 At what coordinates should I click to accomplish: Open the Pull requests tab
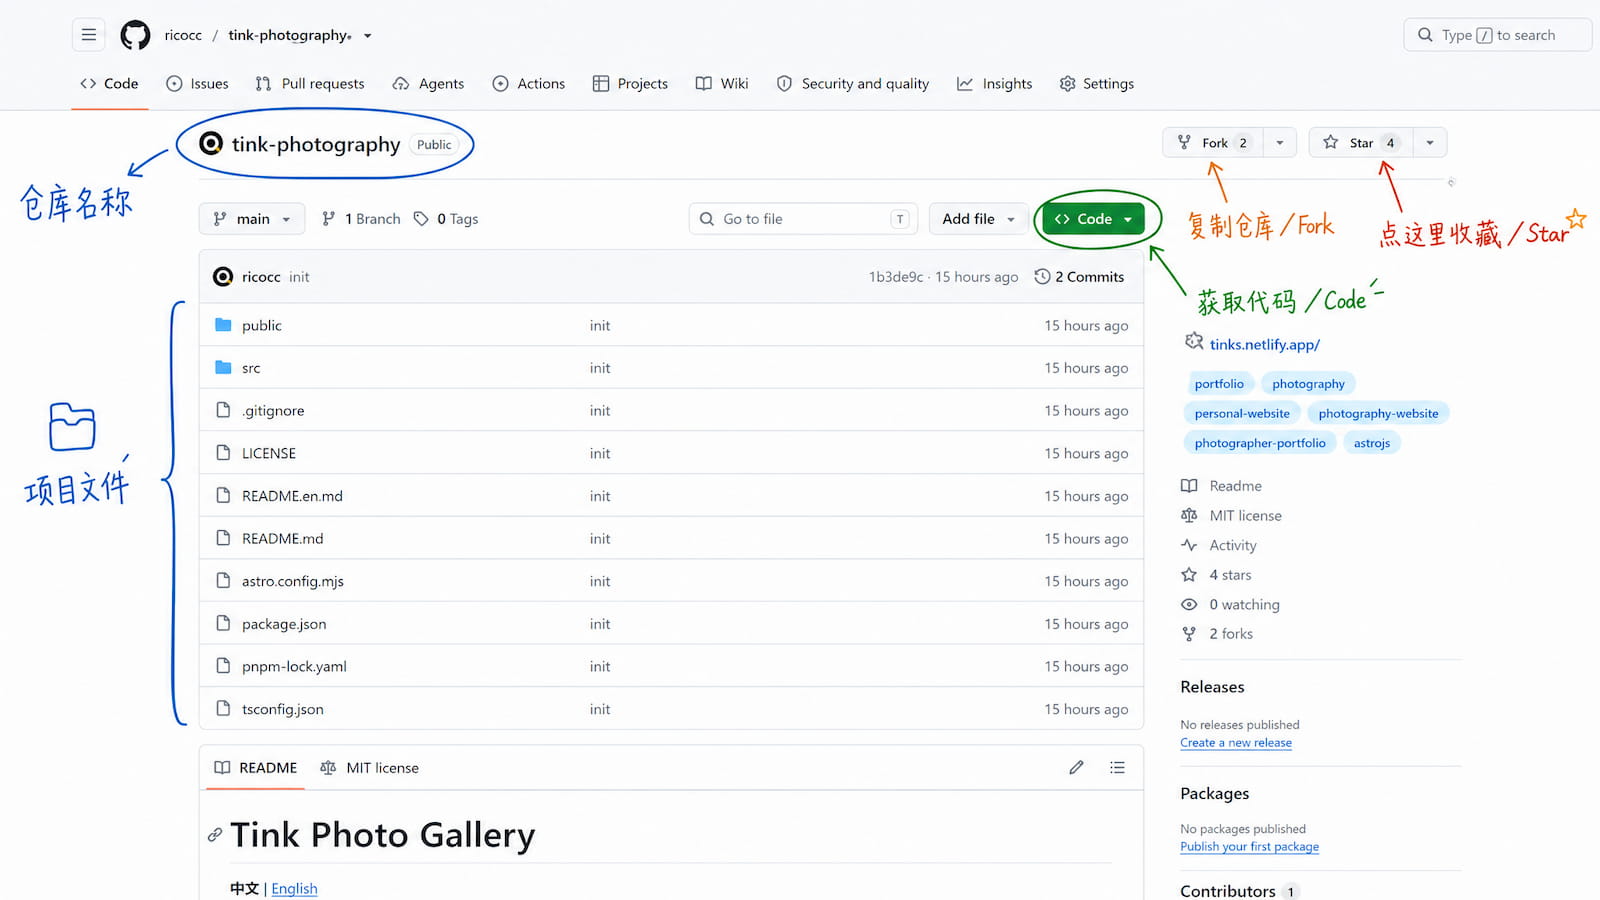[x=310, y=84]
